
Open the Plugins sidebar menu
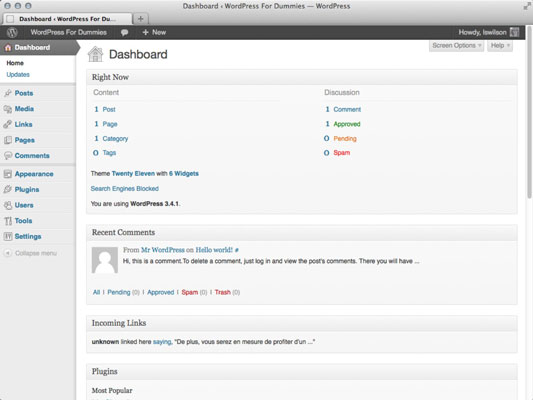tap(27, 190)
